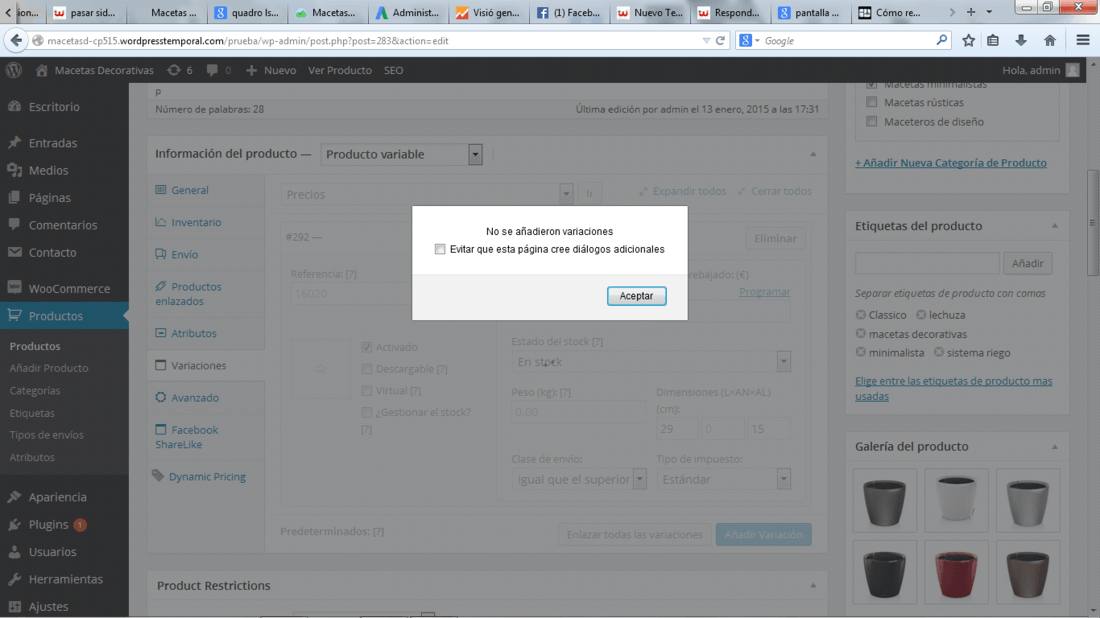1100x618 pixels.
Task: Go to the browser home icon
Action: 1049,41
